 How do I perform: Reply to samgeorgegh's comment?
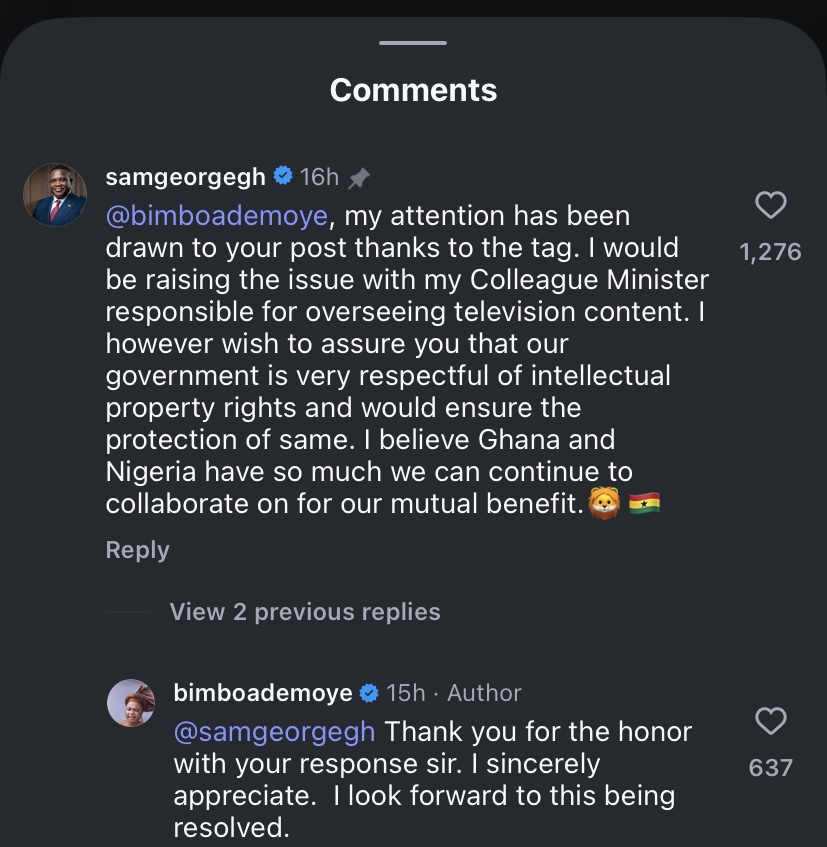click(x=137, y=550)
